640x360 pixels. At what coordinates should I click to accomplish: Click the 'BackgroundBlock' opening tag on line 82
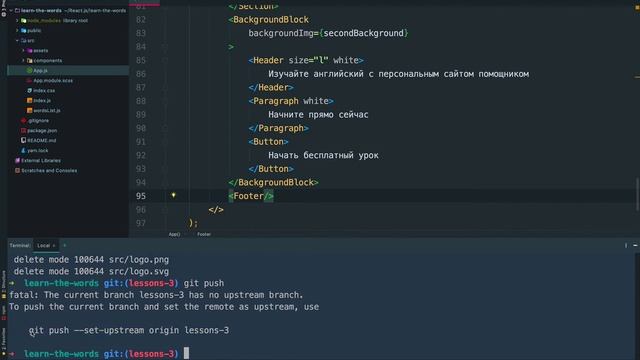[271, 20]
